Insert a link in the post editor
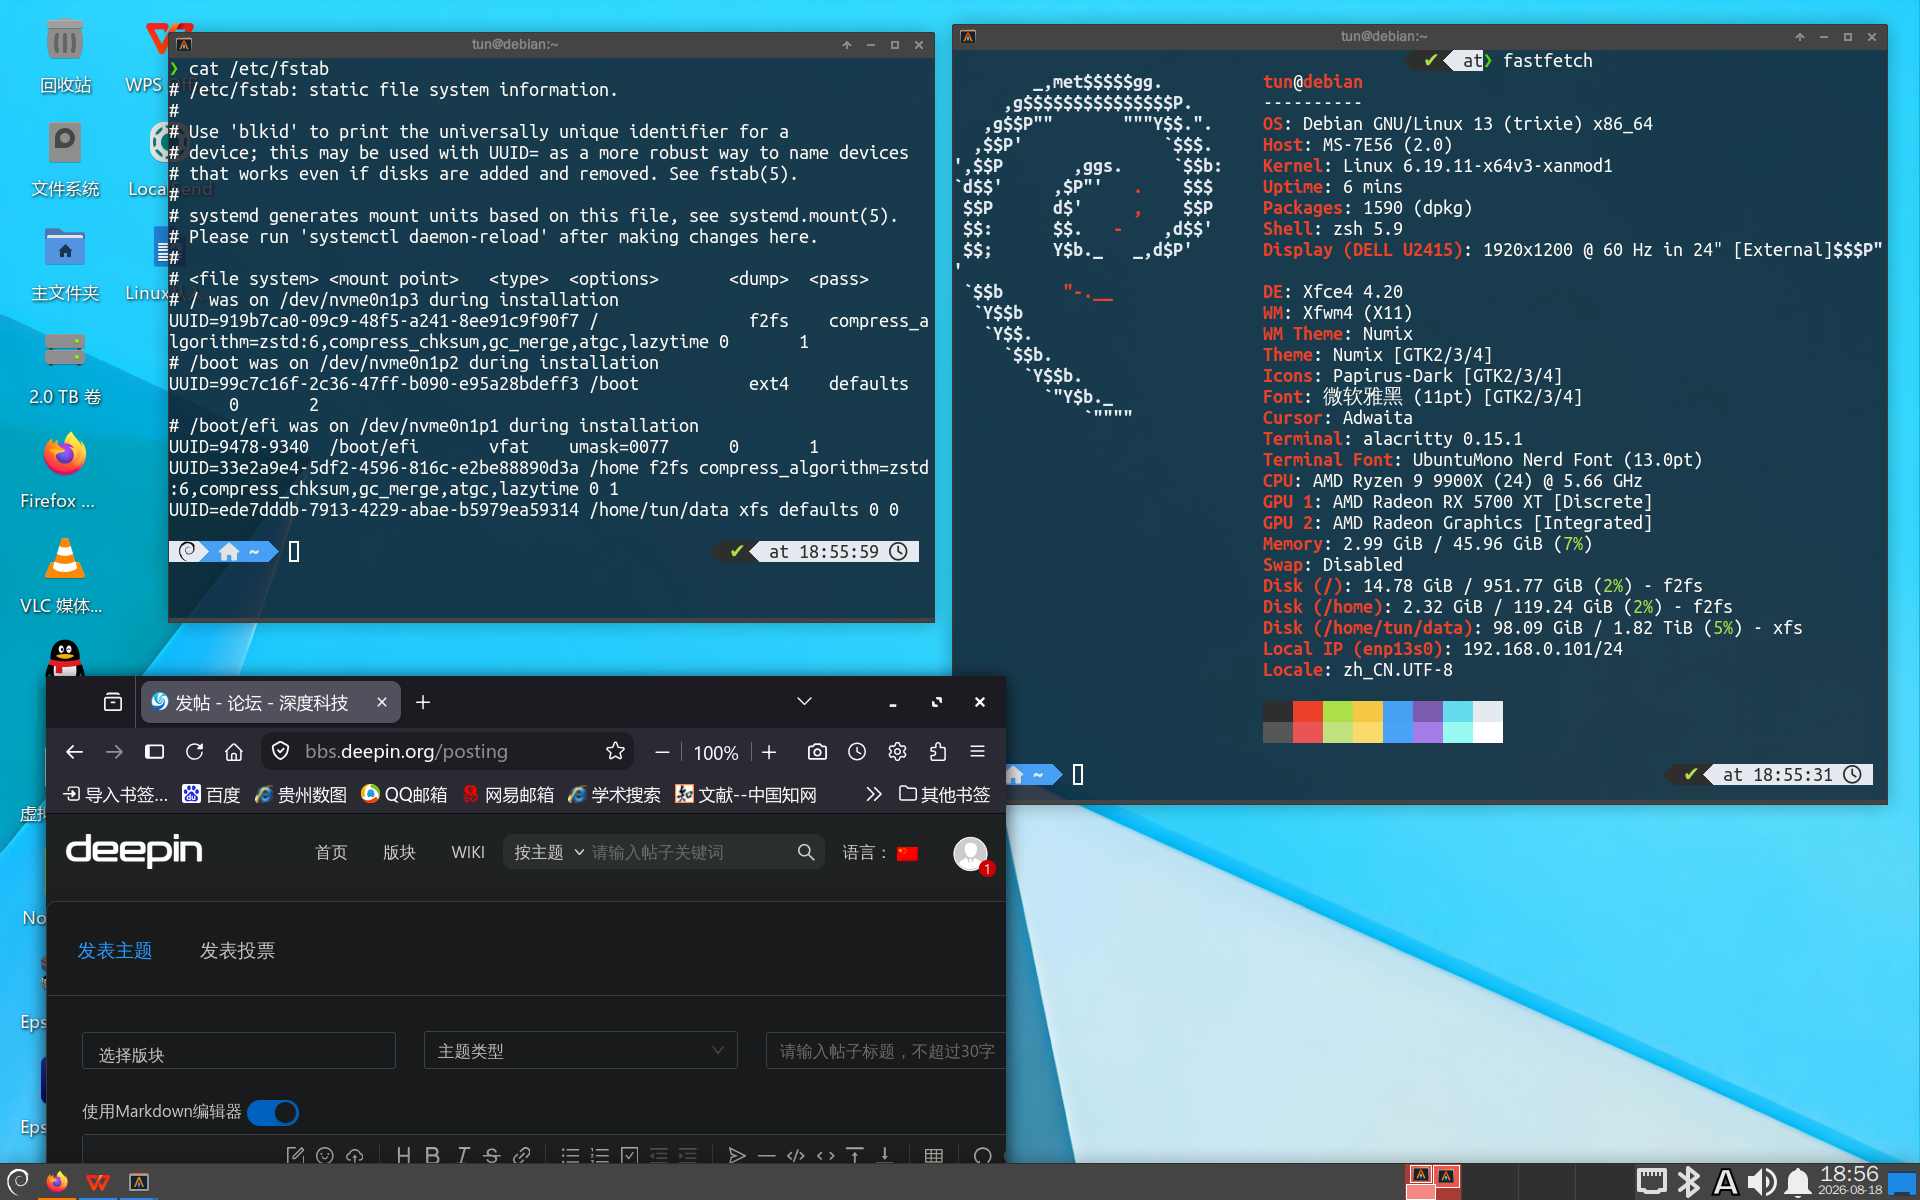The image size is (1920, 1200). (x=521, y=1155)
